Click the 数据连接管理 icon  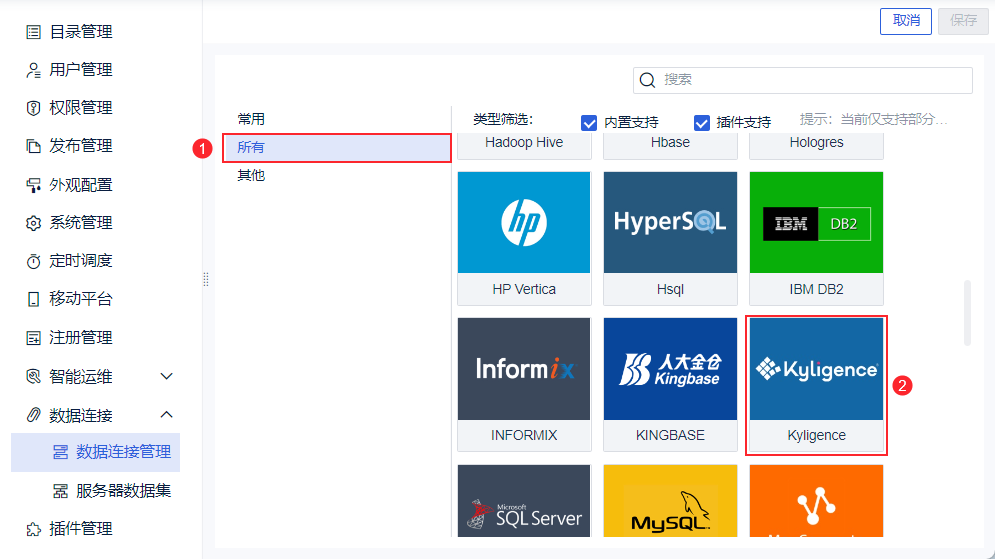[x=60, y=452]
